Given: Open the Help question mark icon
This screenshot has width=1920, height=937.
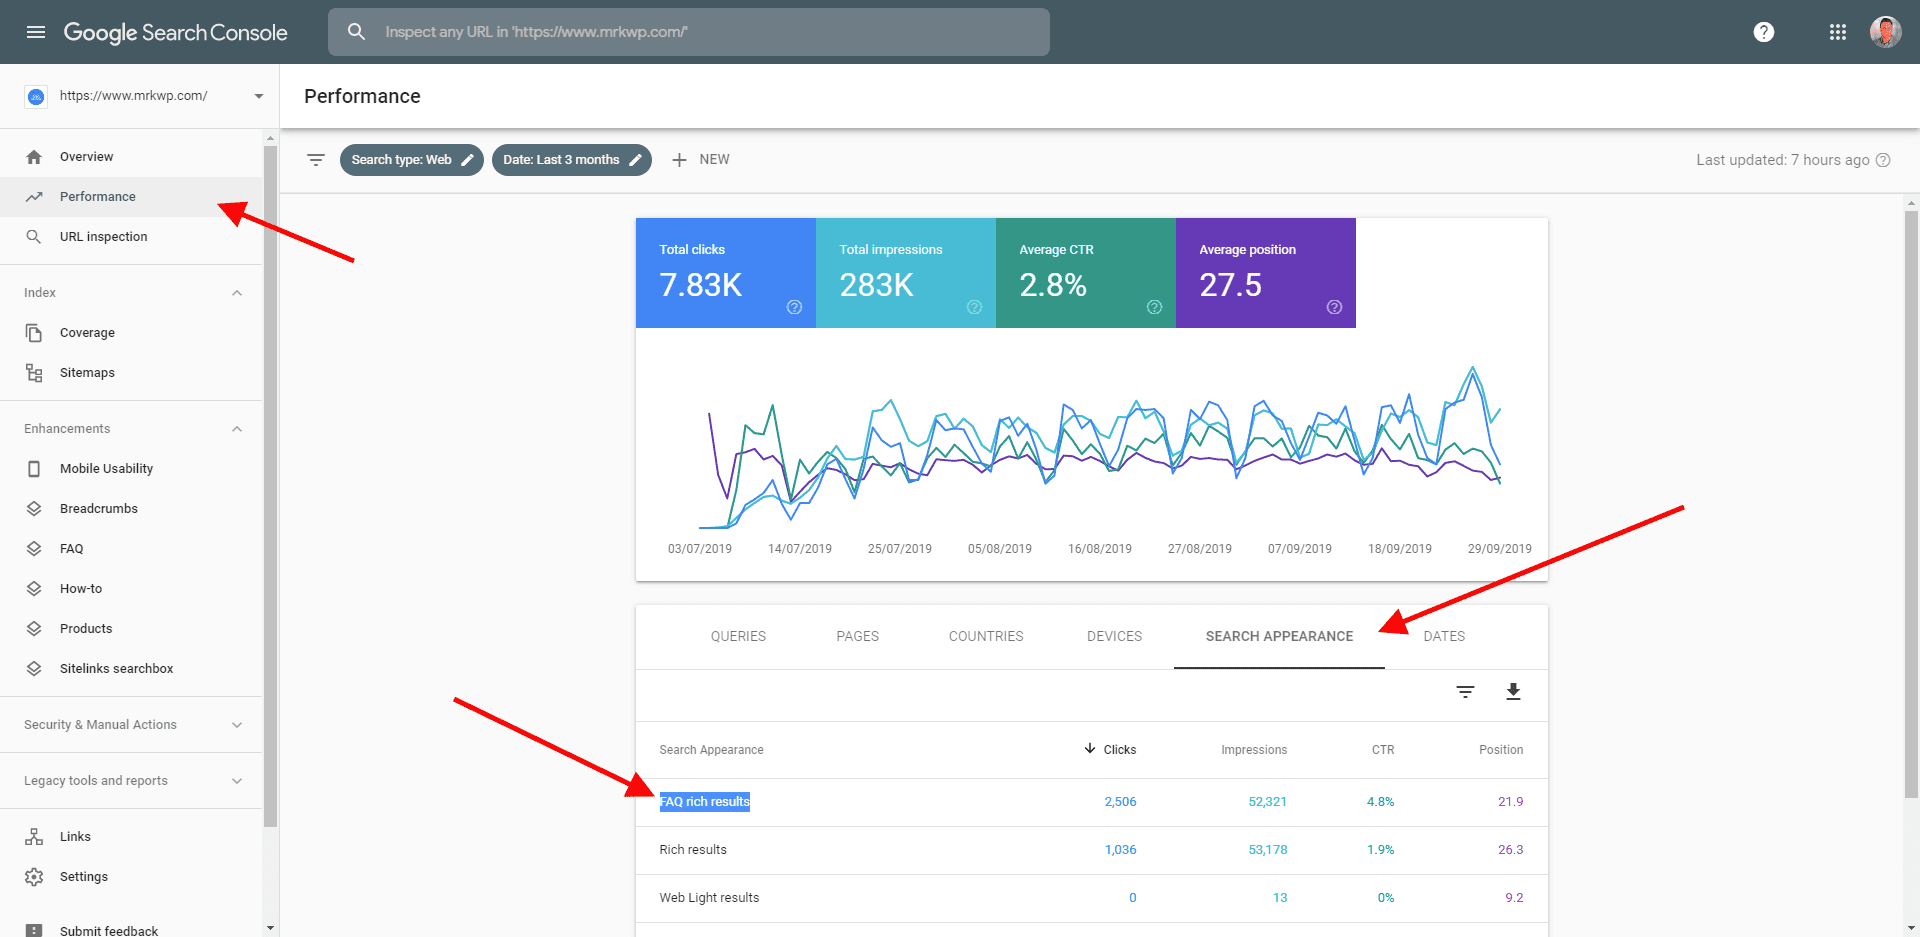Looking at the screenshot, I should point(1764,32).
